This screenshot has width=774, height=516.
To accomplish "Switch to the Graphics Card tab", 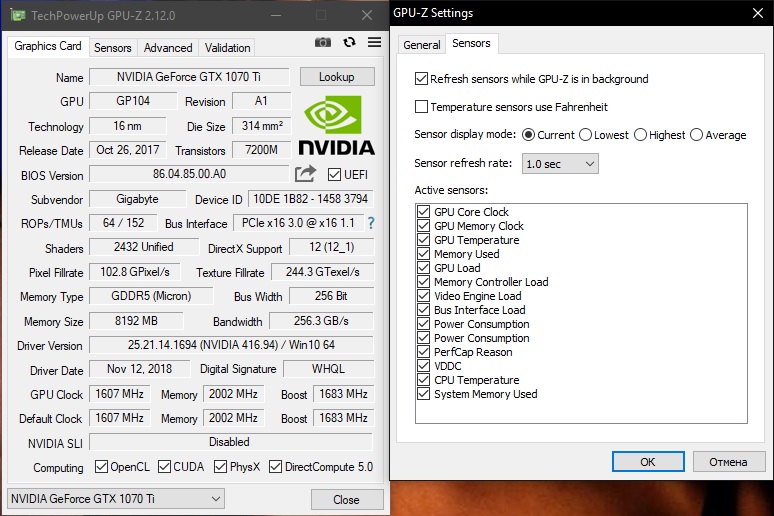I will 48,46.
